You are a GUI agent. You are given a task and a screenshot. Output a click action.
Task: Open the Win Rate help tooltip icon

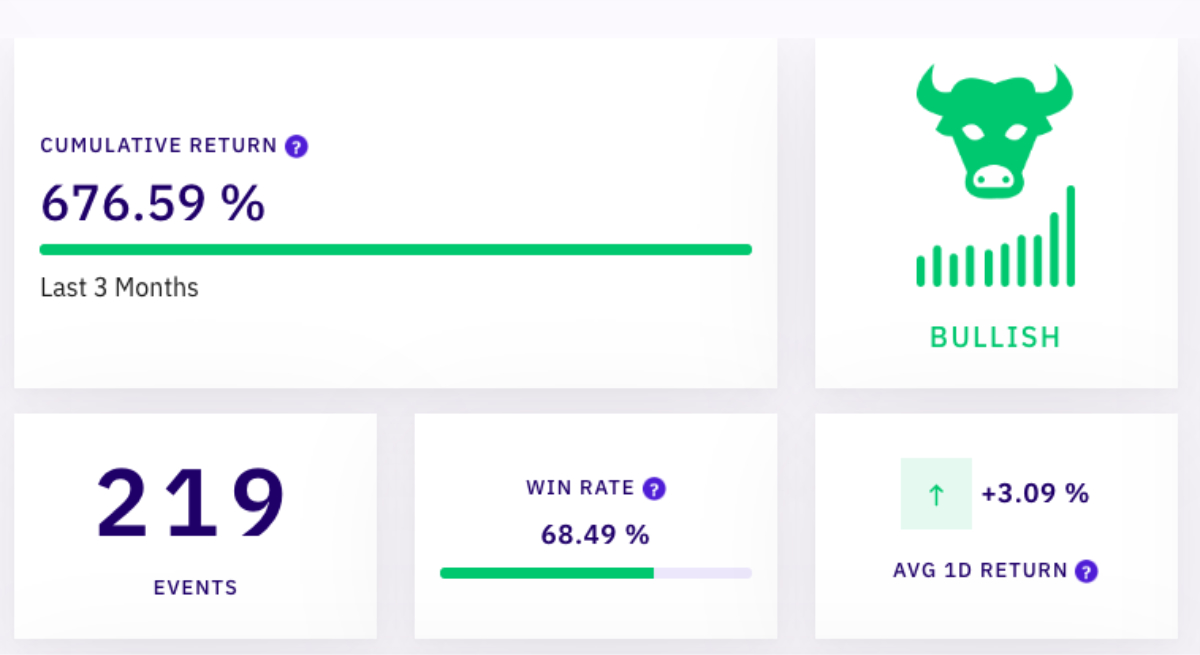(x=654, y=489)
